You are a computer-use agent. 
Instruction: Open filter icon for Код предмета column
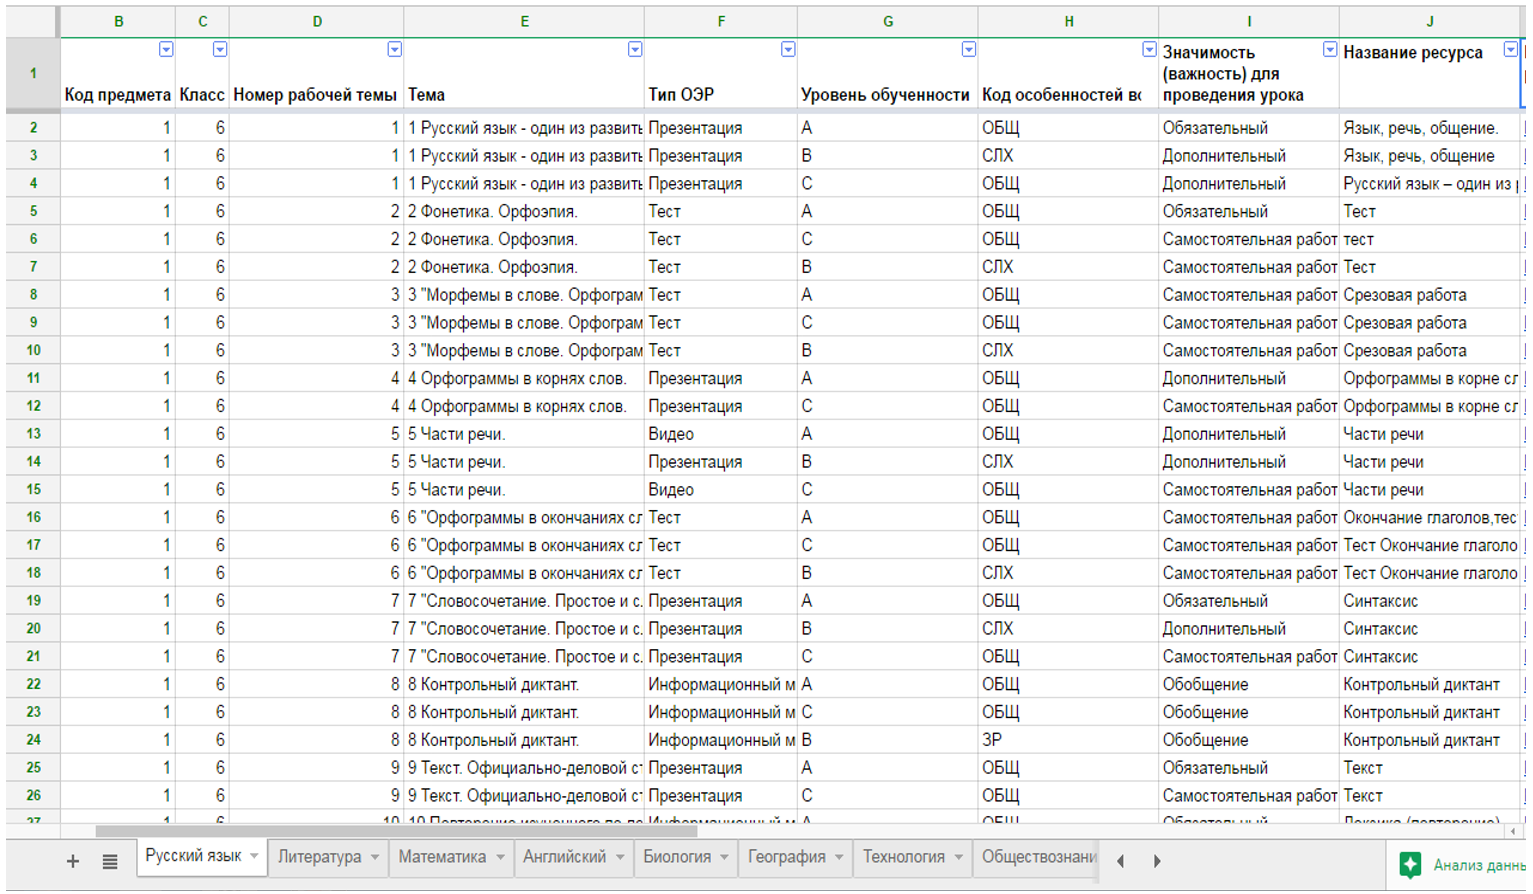click(166, 50)
